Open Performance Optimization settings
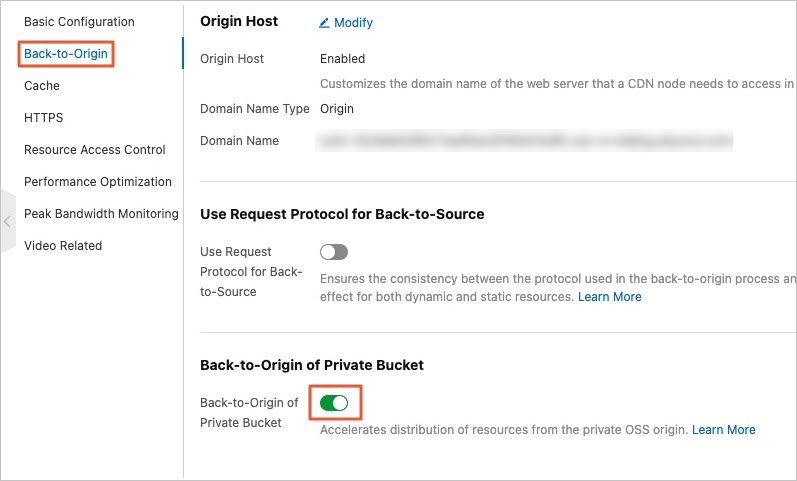797x481 pixels. (x=98, y=182)
